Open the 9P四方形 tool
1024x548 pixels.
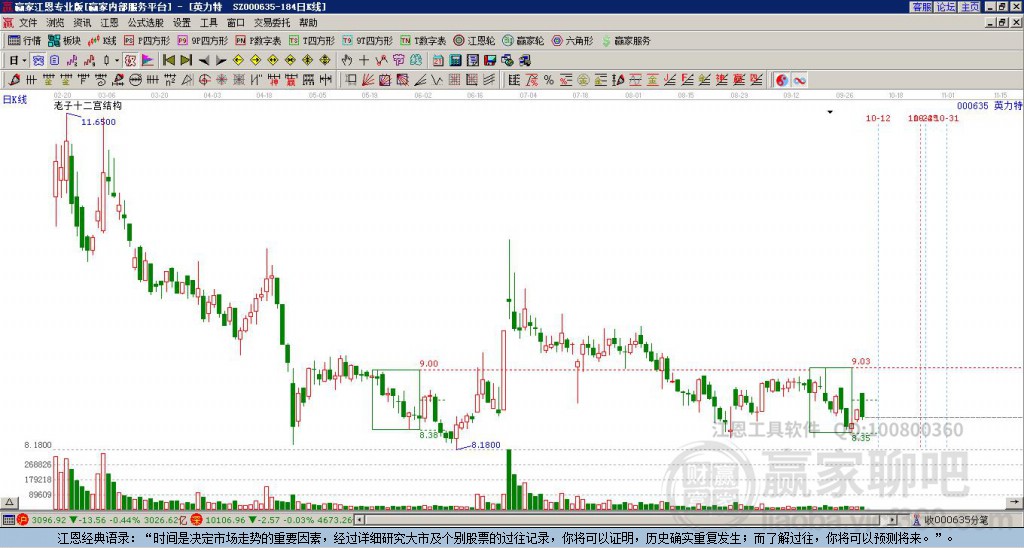[203, 40]
